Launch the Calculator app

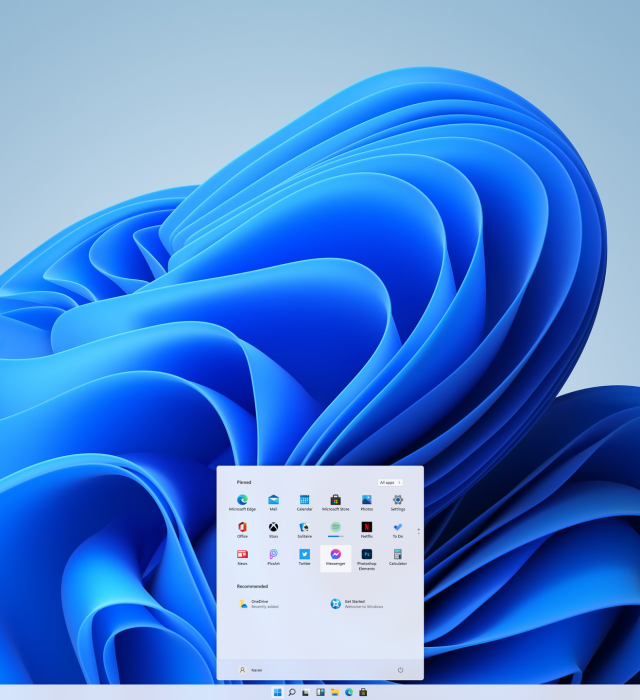pos(398,555)
